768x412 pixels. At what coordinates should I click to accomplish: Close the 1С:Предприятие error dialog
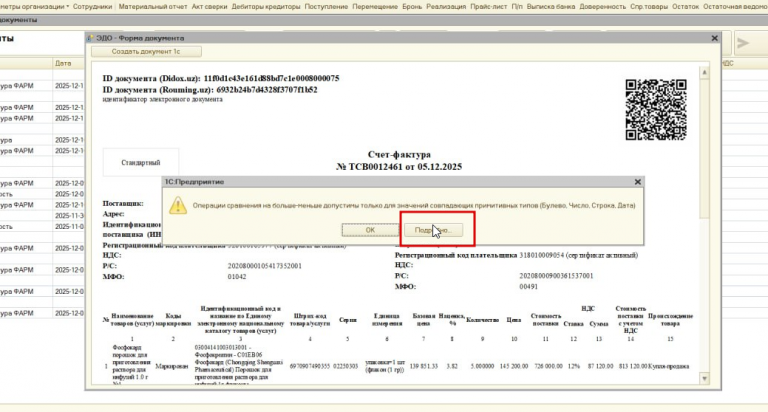637,182
